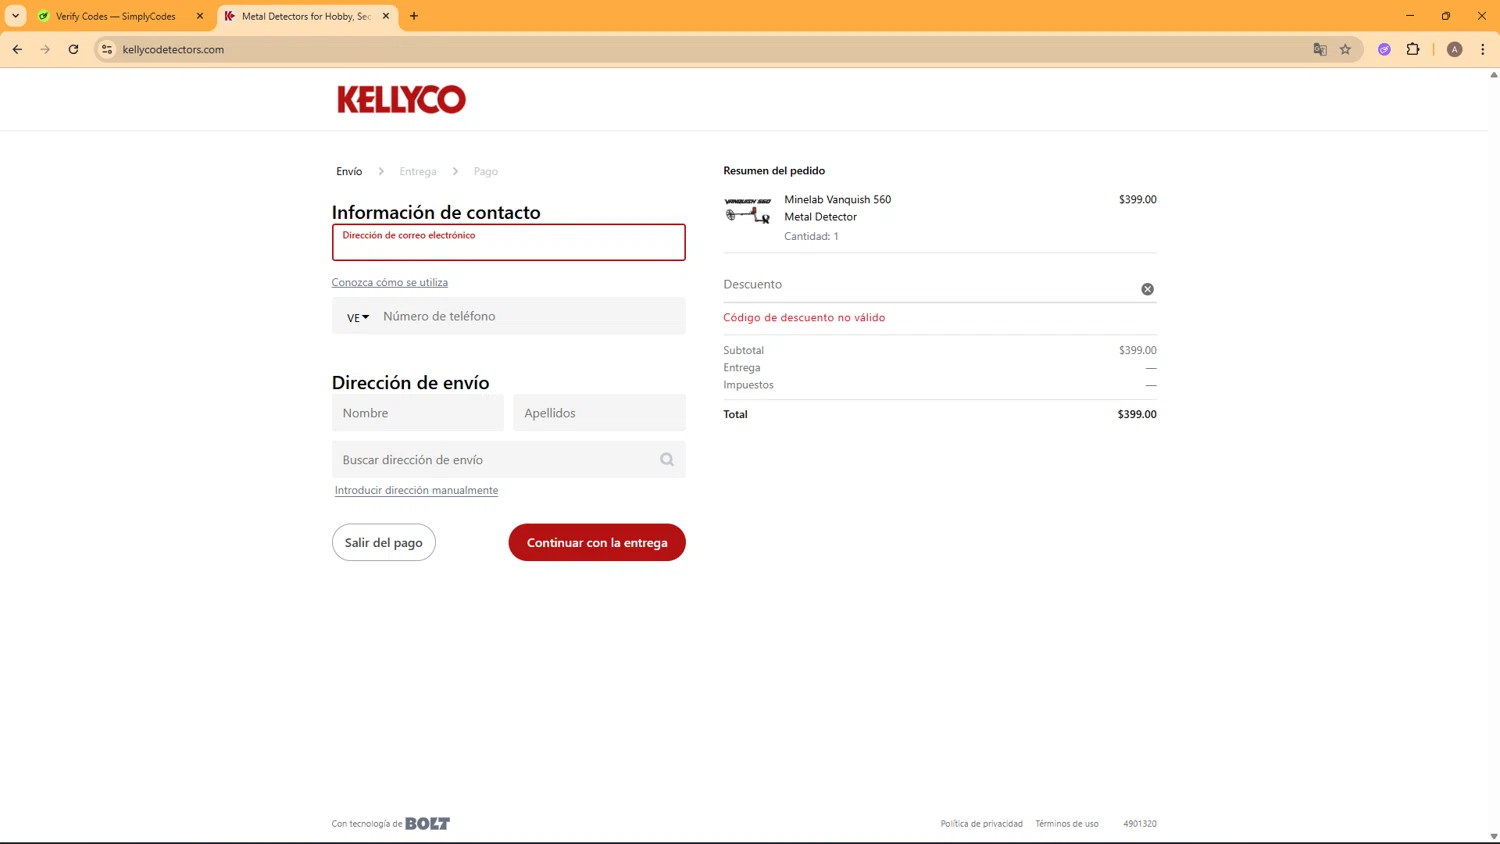Bookmark this page with the star icon
The image size is (1500, 844).
(1345, 49)
